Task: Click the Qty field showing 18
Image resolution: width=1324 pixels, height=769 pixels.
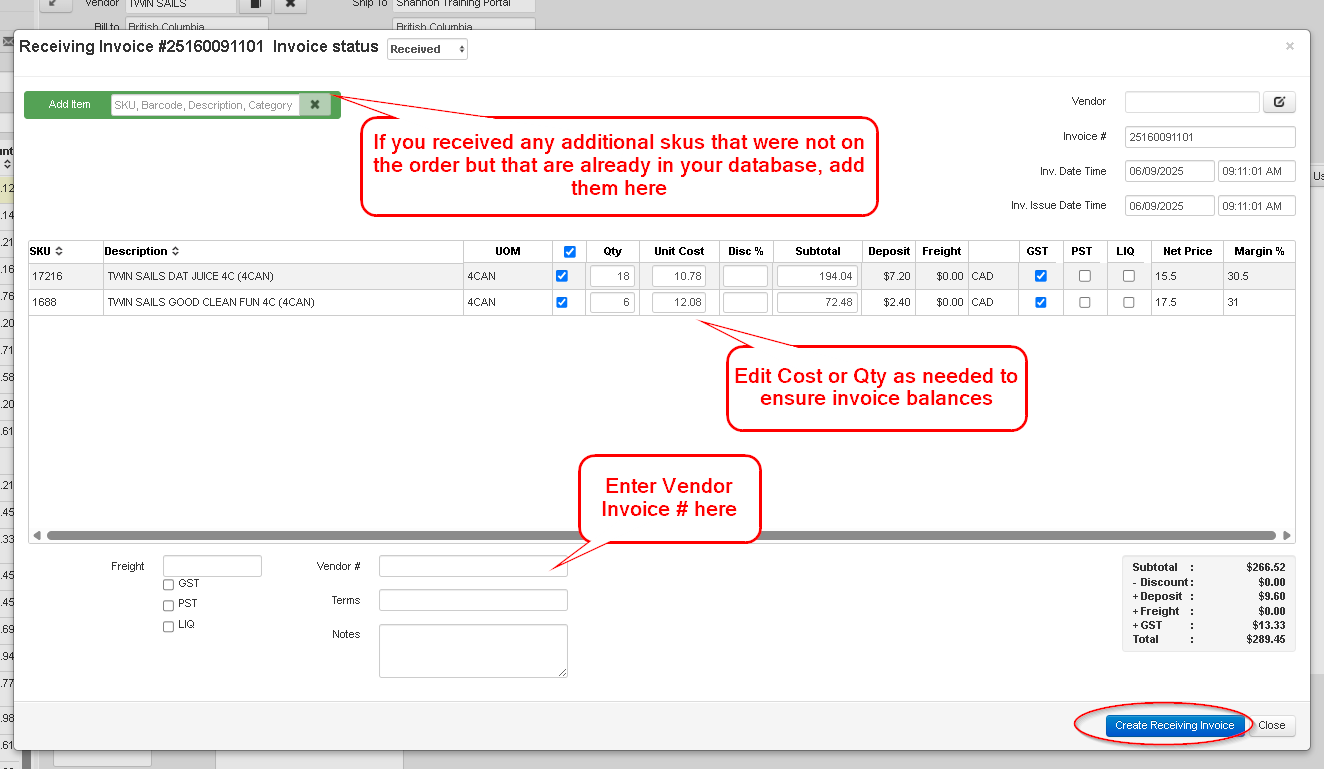Action: click(x=612, y=276)
